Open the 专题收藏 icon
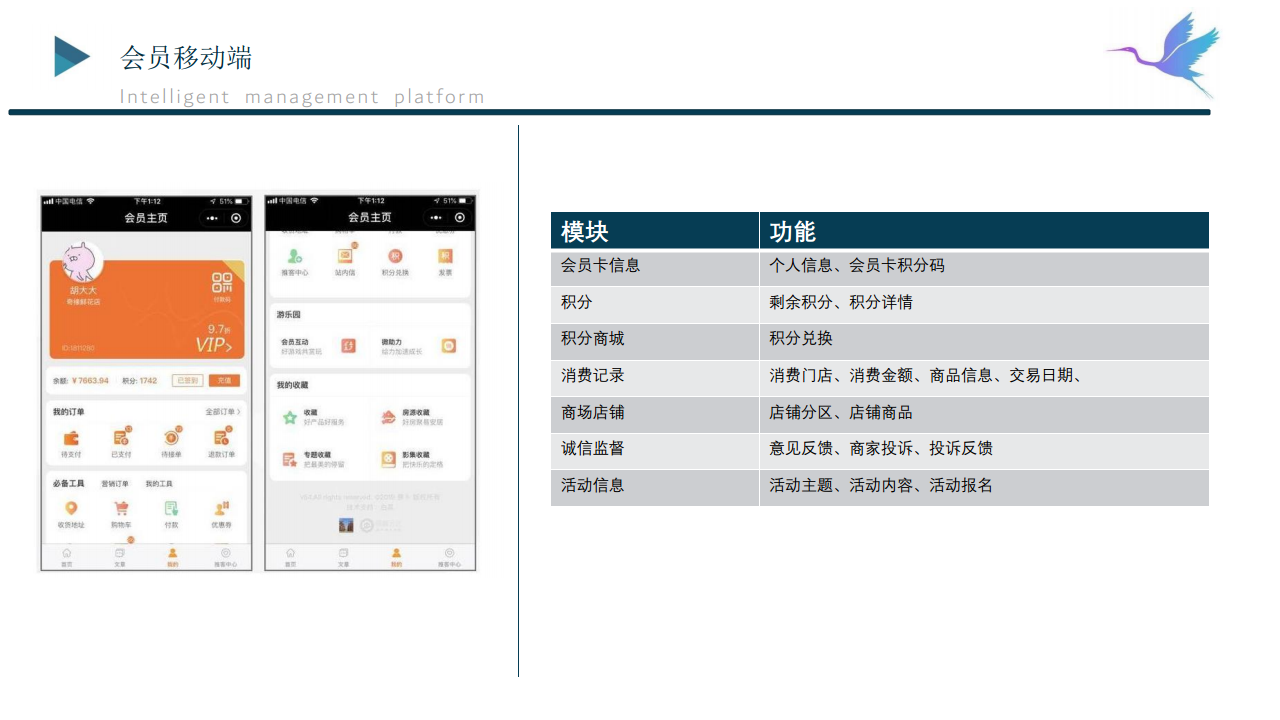 tap(289, 459)
